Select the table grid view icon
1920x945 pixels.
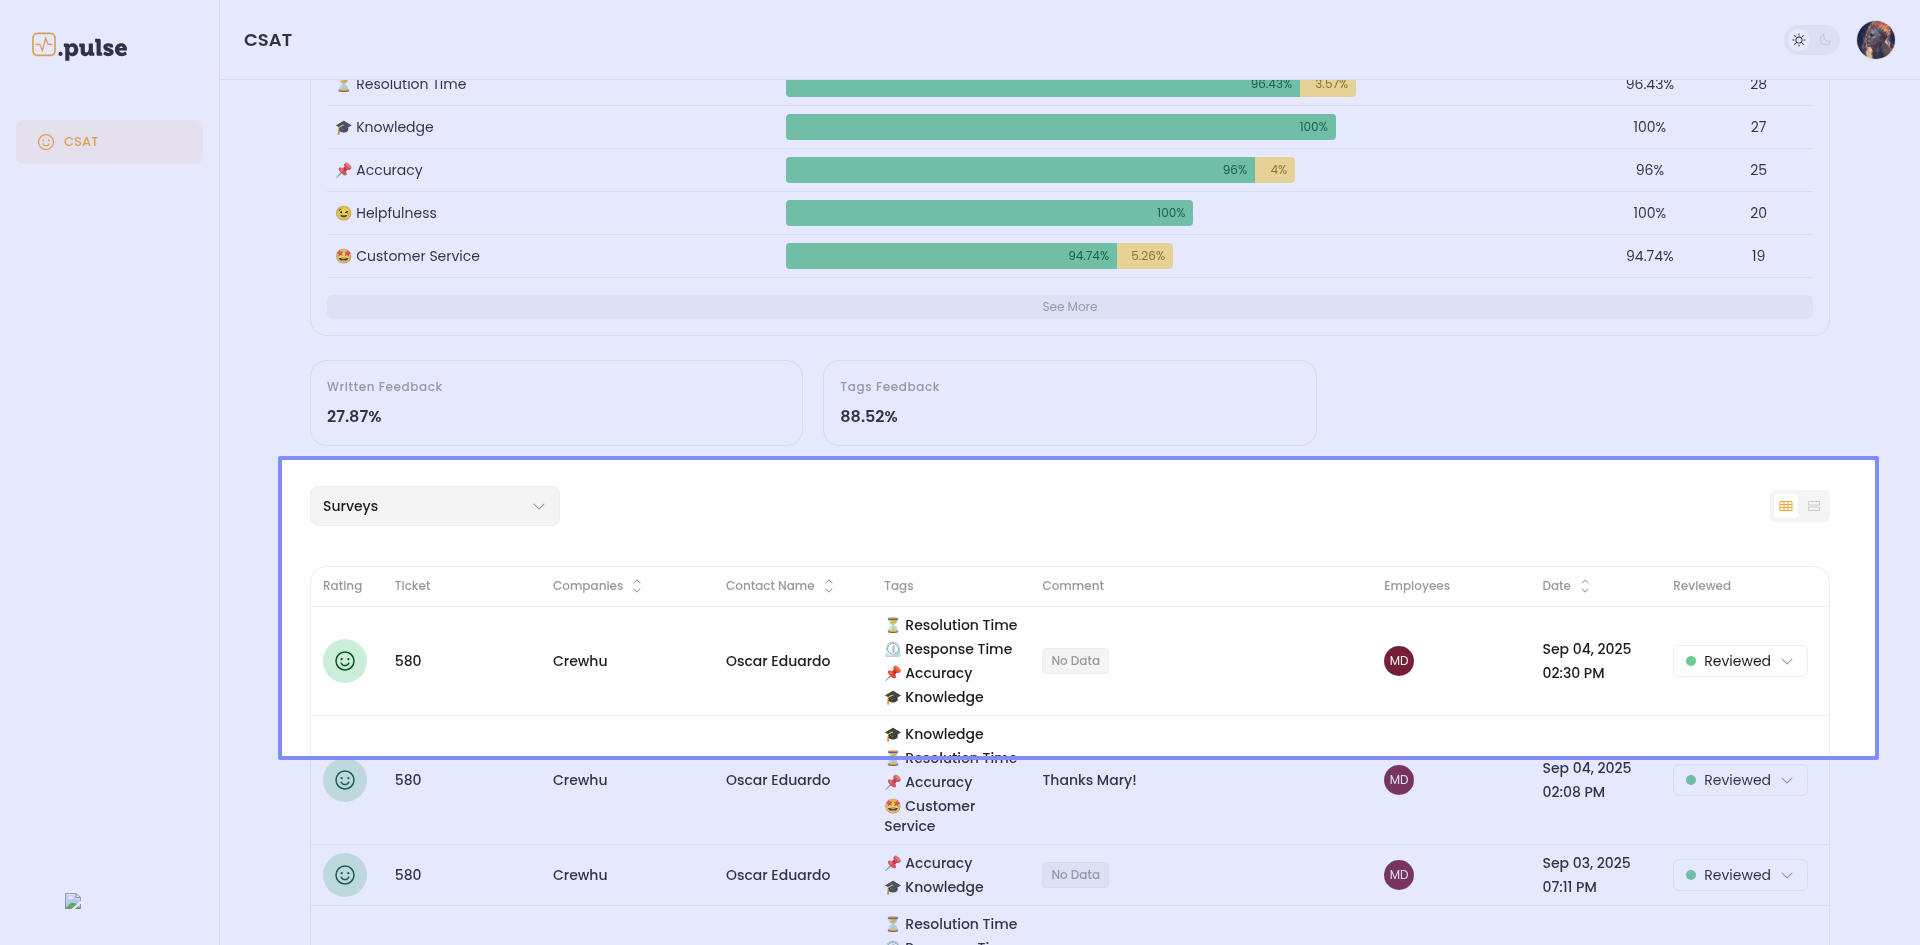[1786, 506]
